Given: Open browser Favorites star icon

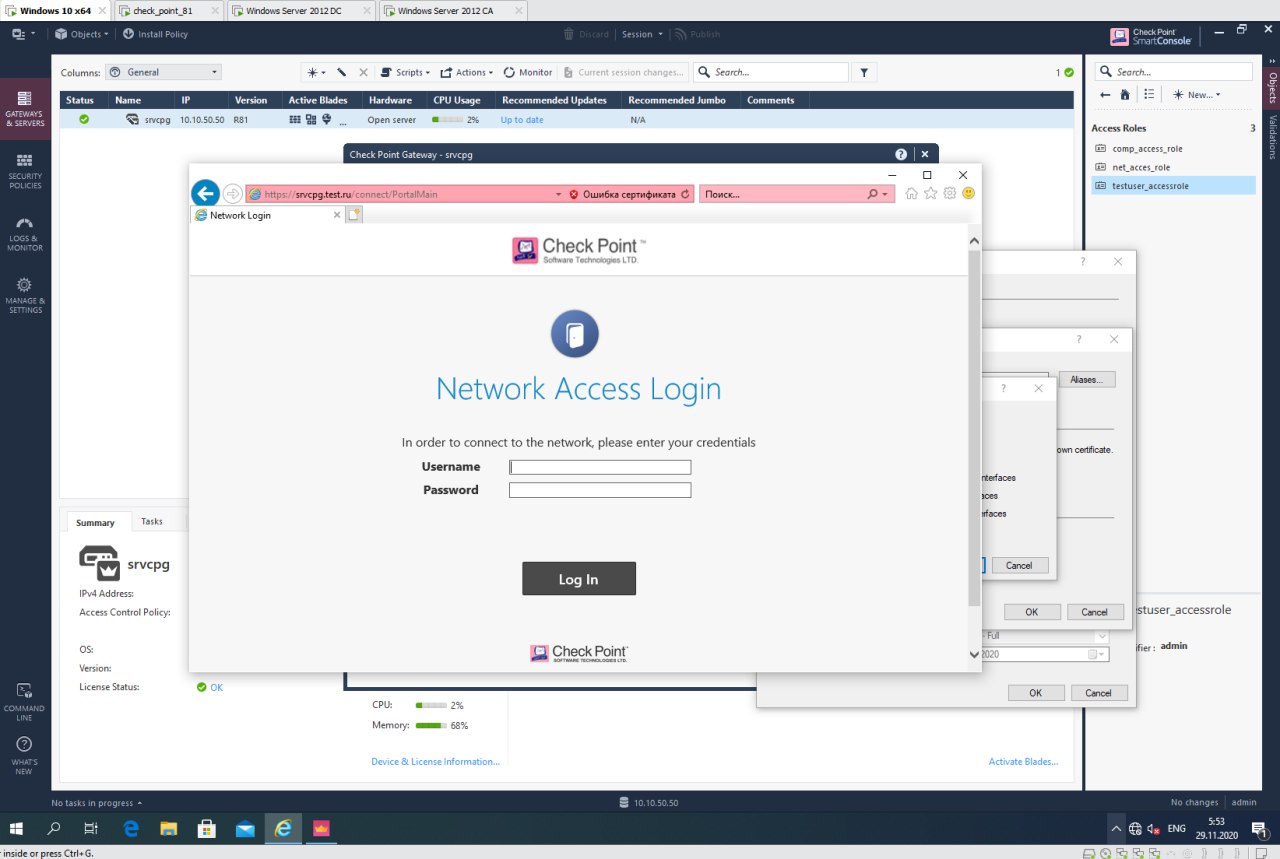Looking at the screenshot, I should pos(931,193).
